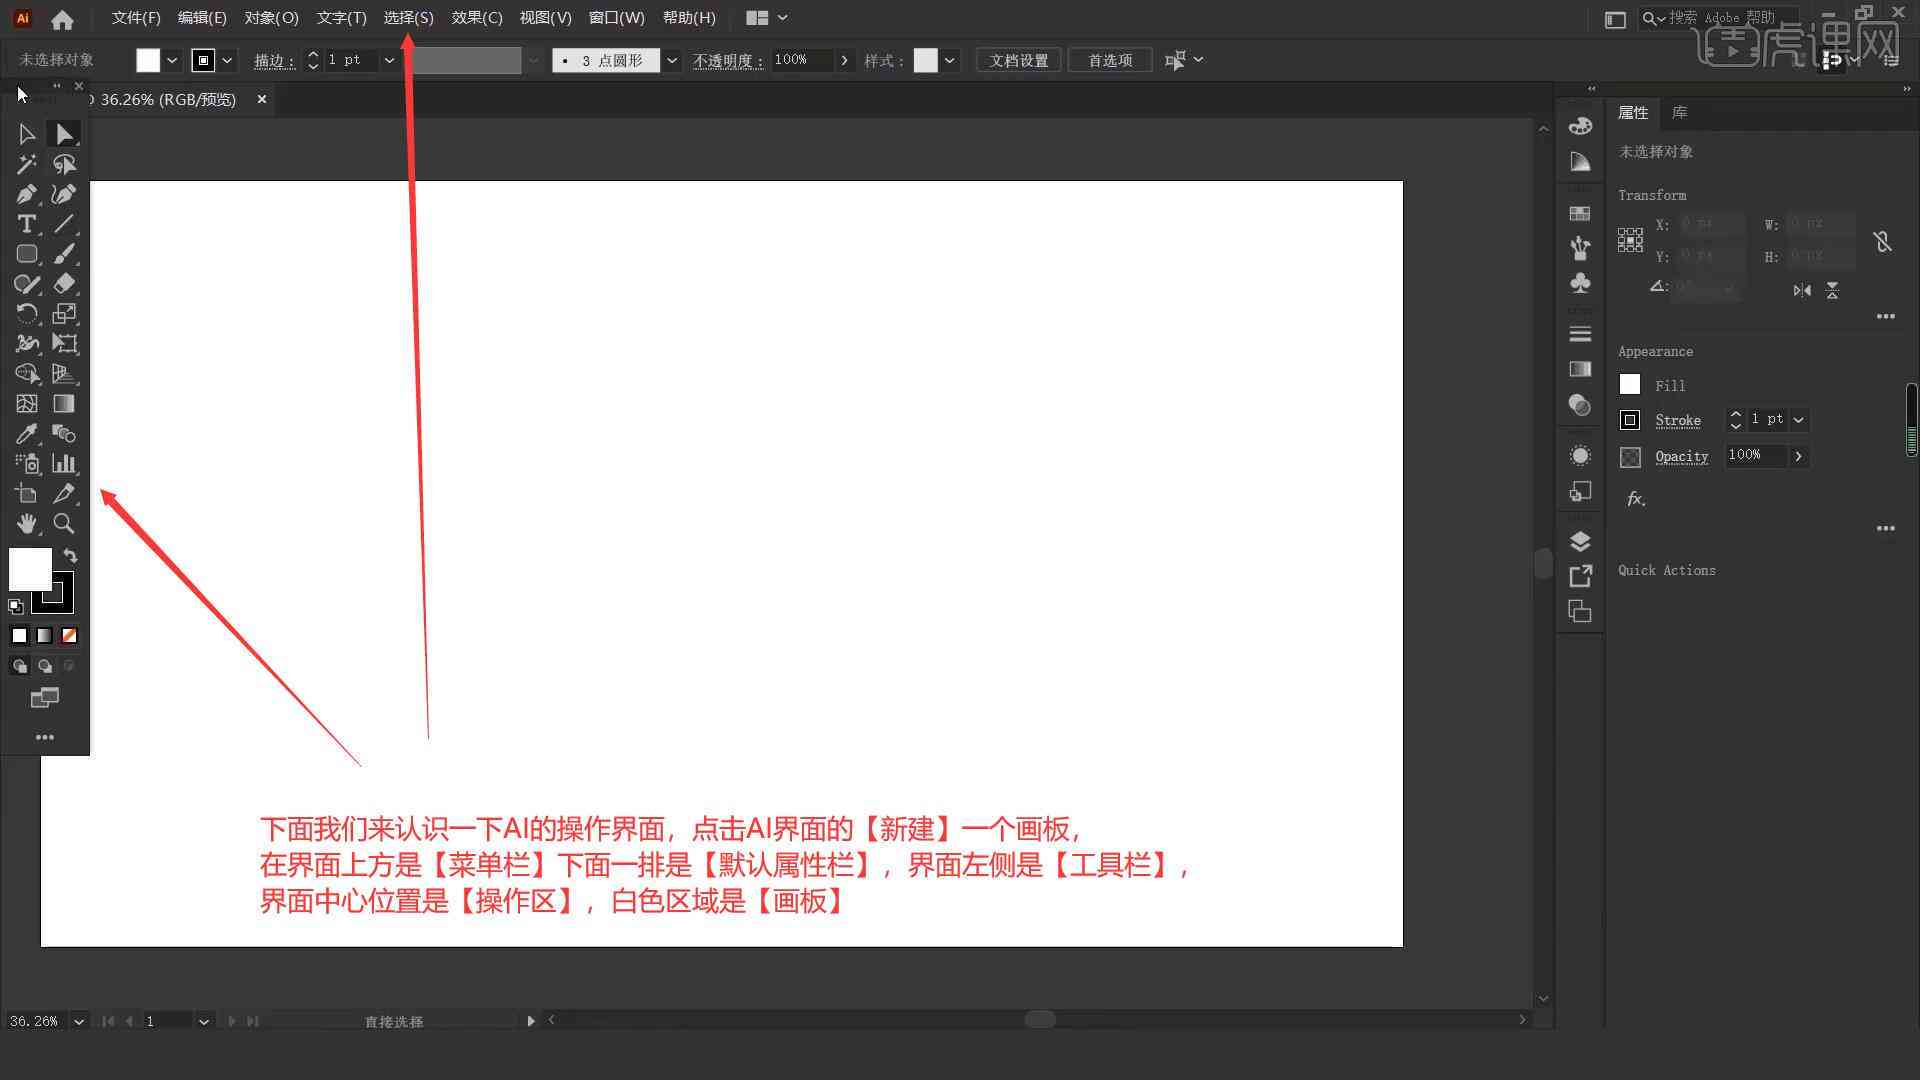Click the 首选项 button

coord(1110,59)
